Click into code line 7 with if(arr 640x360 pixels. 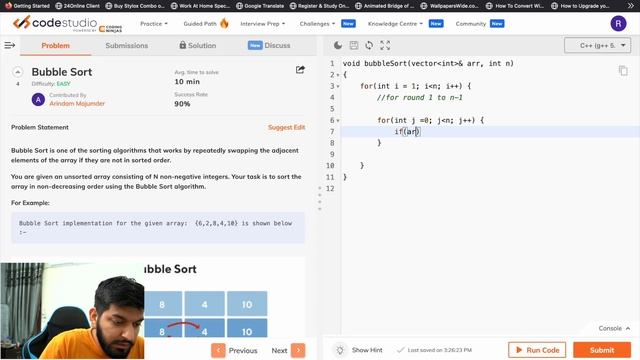point(490,131)
